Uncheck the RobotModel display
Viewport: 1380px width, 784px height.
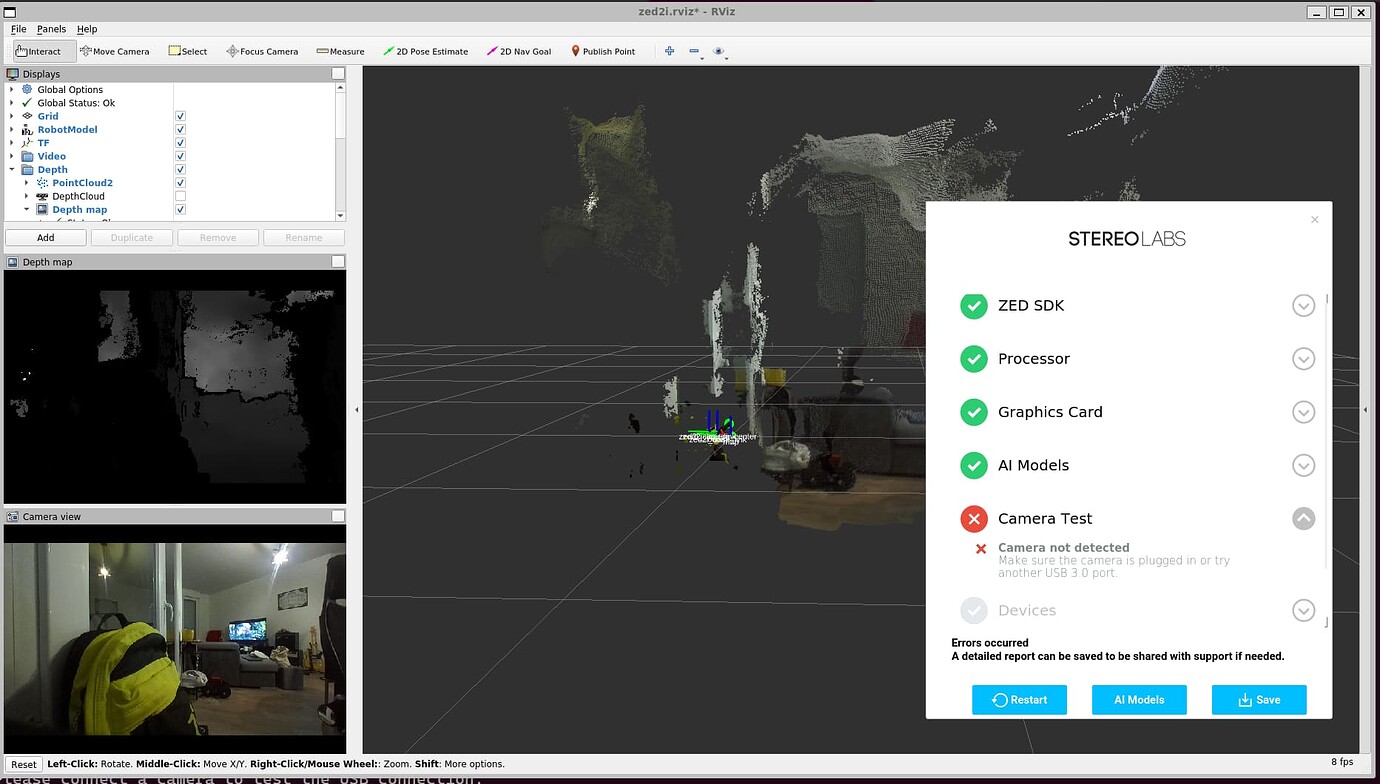coord(180,130)
